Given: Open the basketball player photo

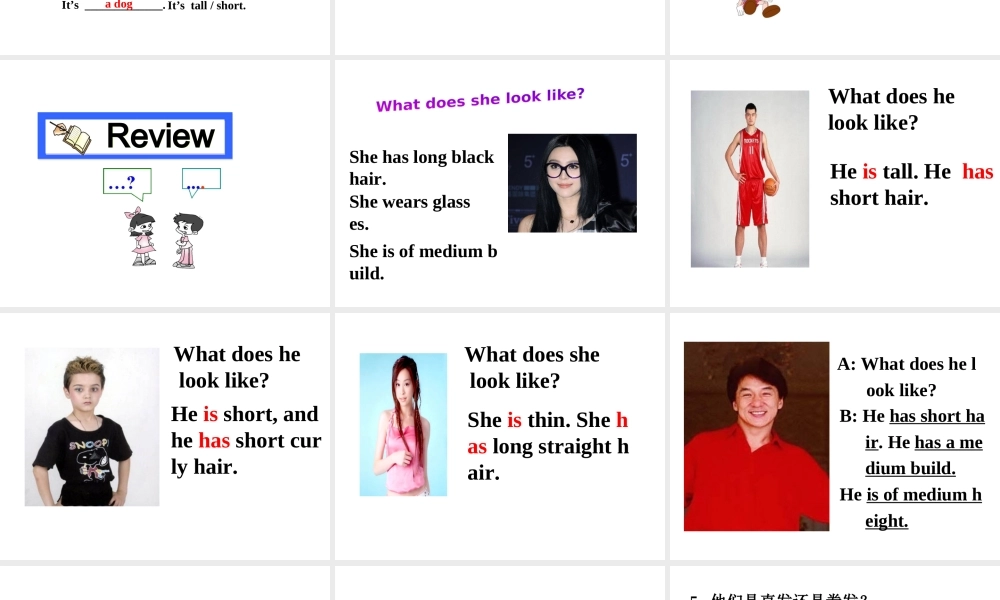Looking at the screenshot, I should [x=750, y=179].
